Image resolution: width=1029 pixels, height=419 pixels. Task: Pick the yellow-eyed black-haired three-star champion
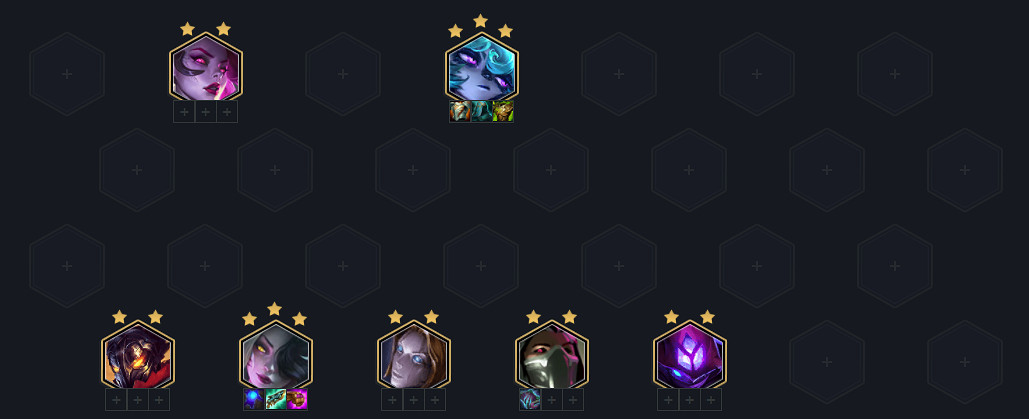pyautogui.click(x=276, y=355)
